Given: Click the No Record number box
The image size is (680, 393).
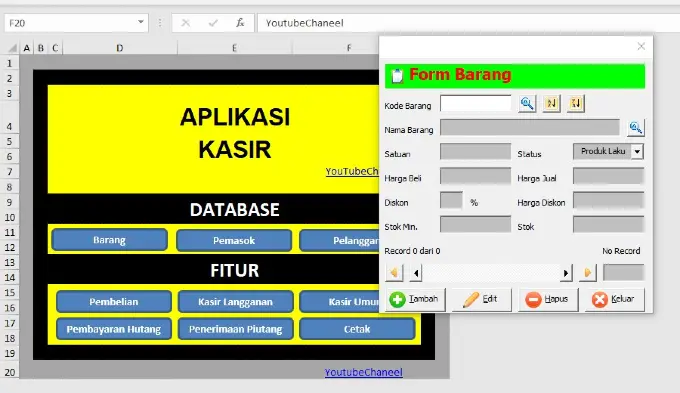Looking at the screenshot, I should click(x=624, y=273).
